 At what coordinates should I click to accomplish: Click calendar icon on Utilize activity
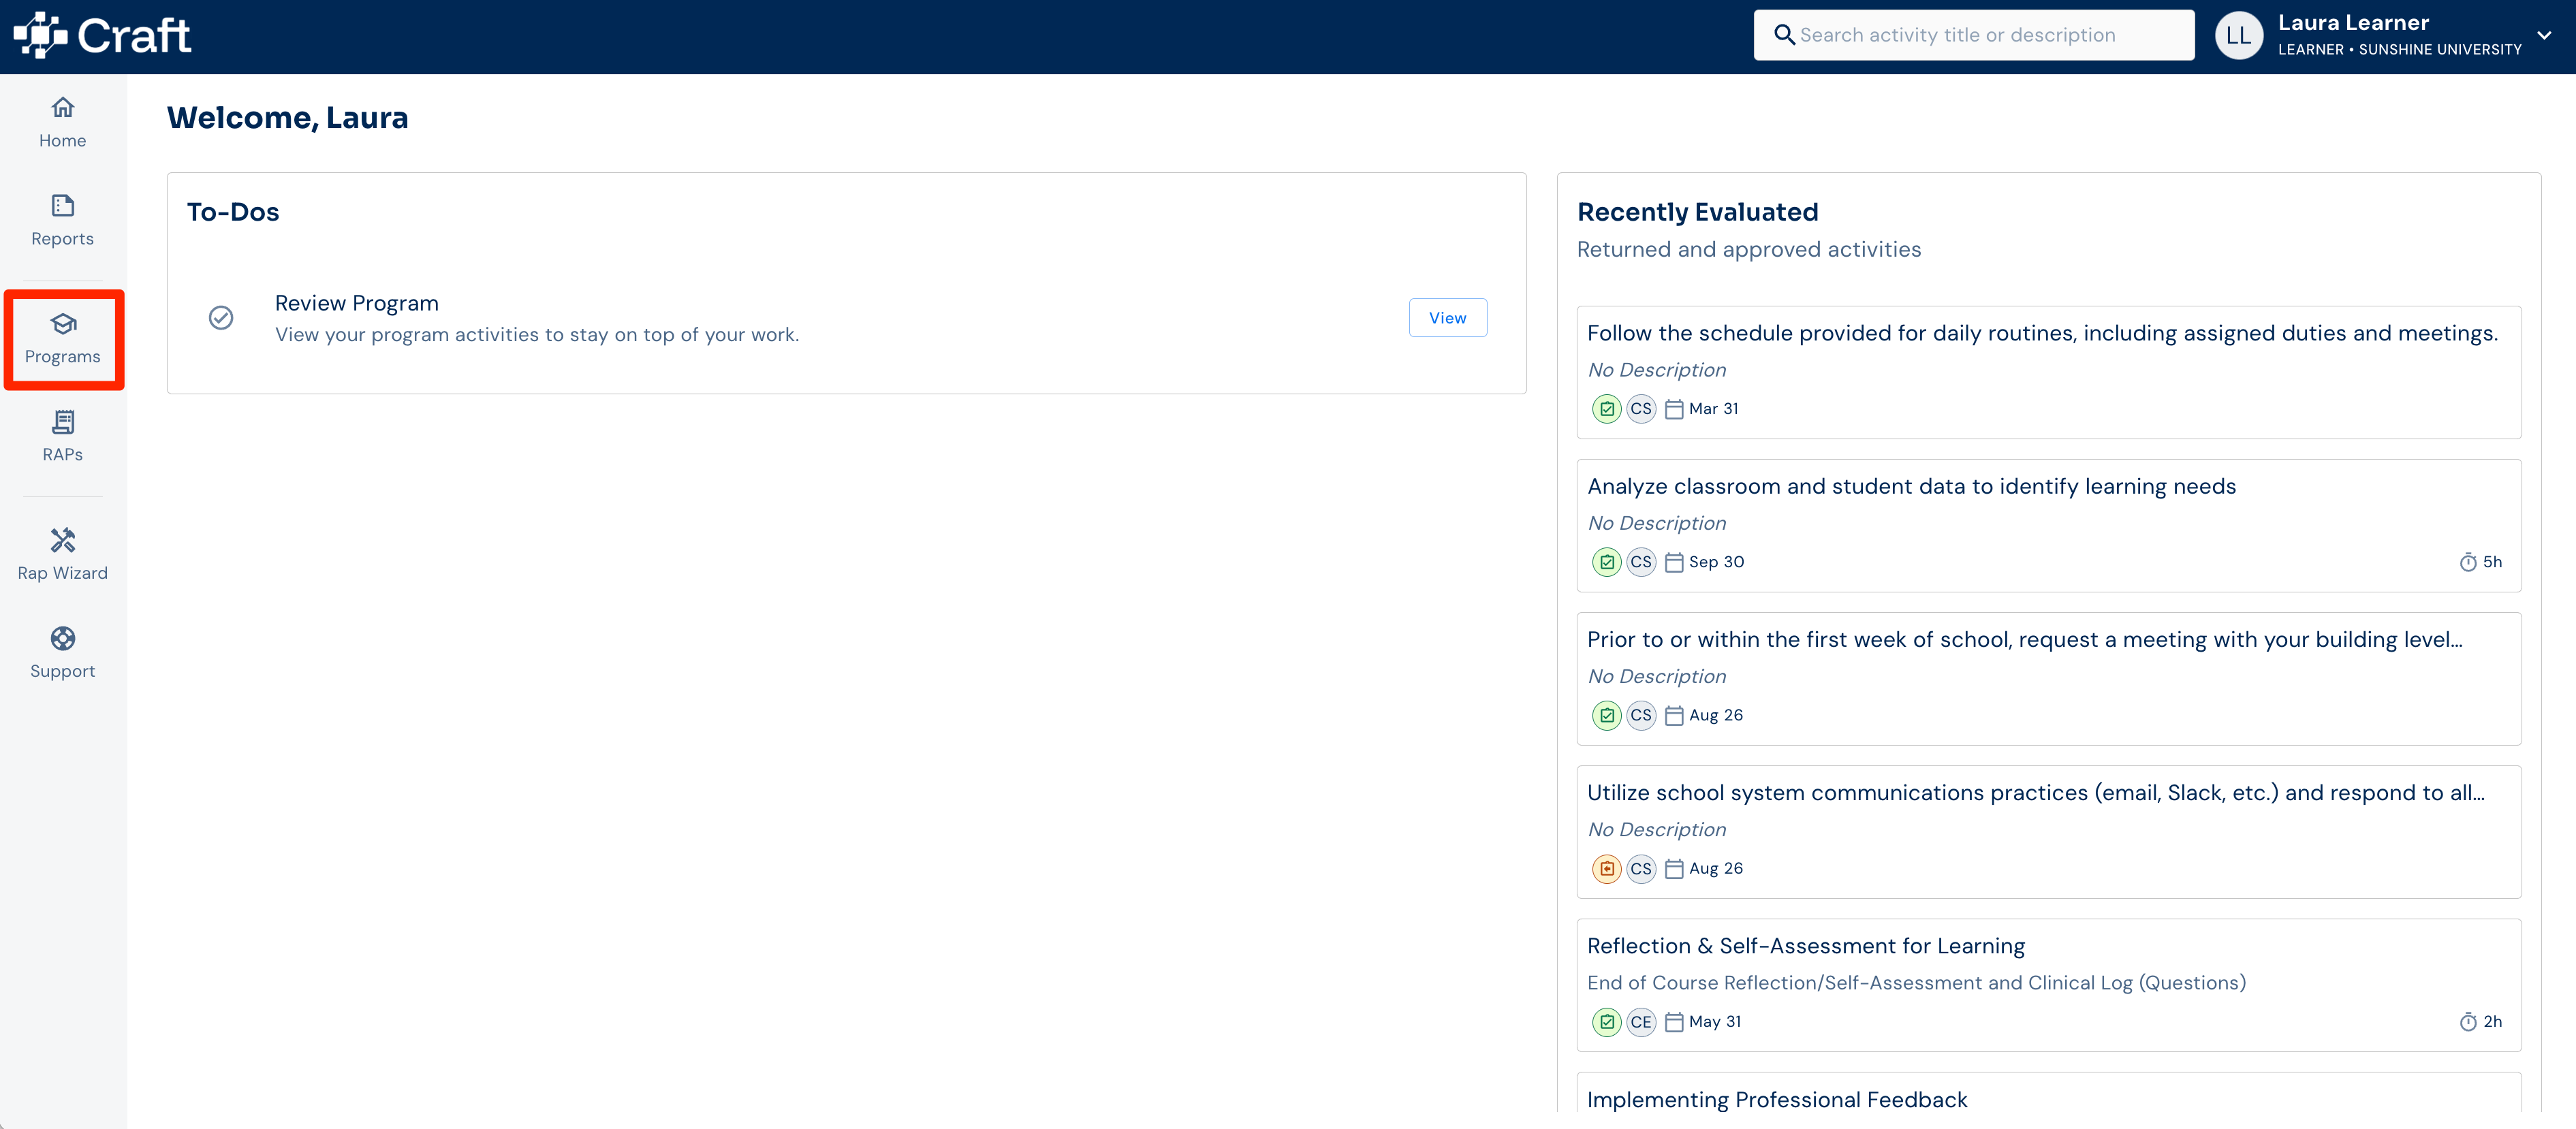pyautogui.click(x=1673, y=869)
